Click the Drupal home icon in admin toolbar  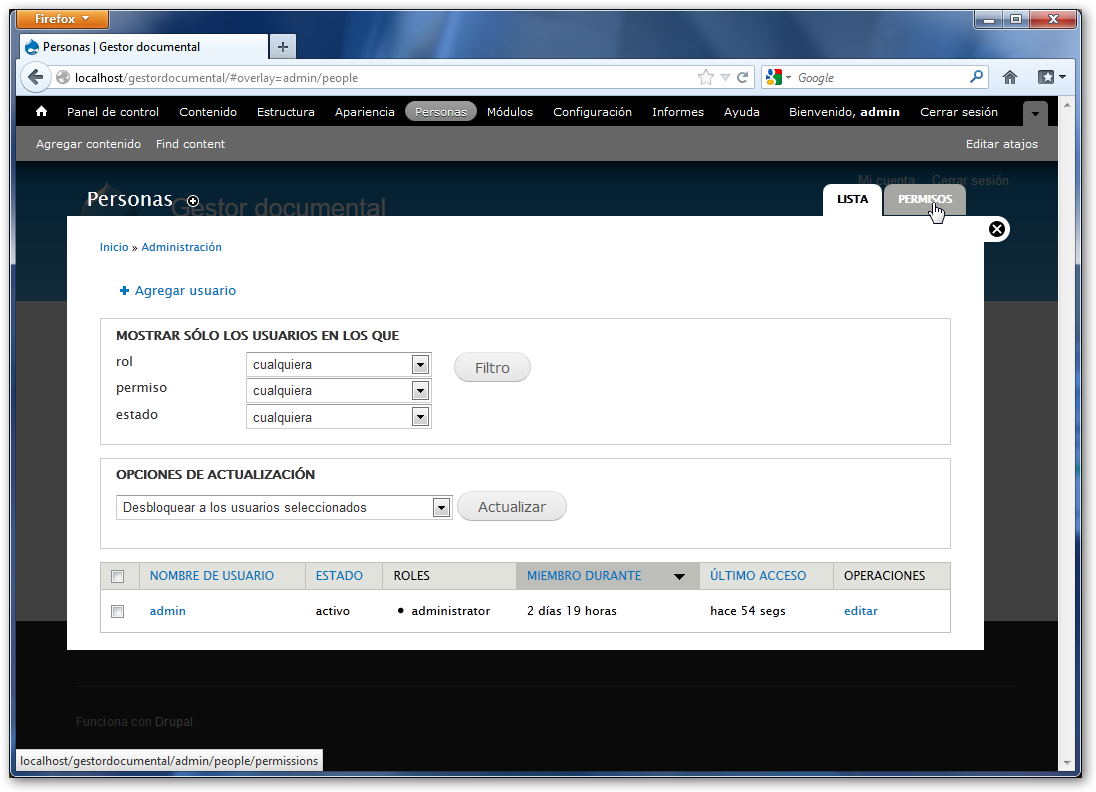click(x=41, y=112)
